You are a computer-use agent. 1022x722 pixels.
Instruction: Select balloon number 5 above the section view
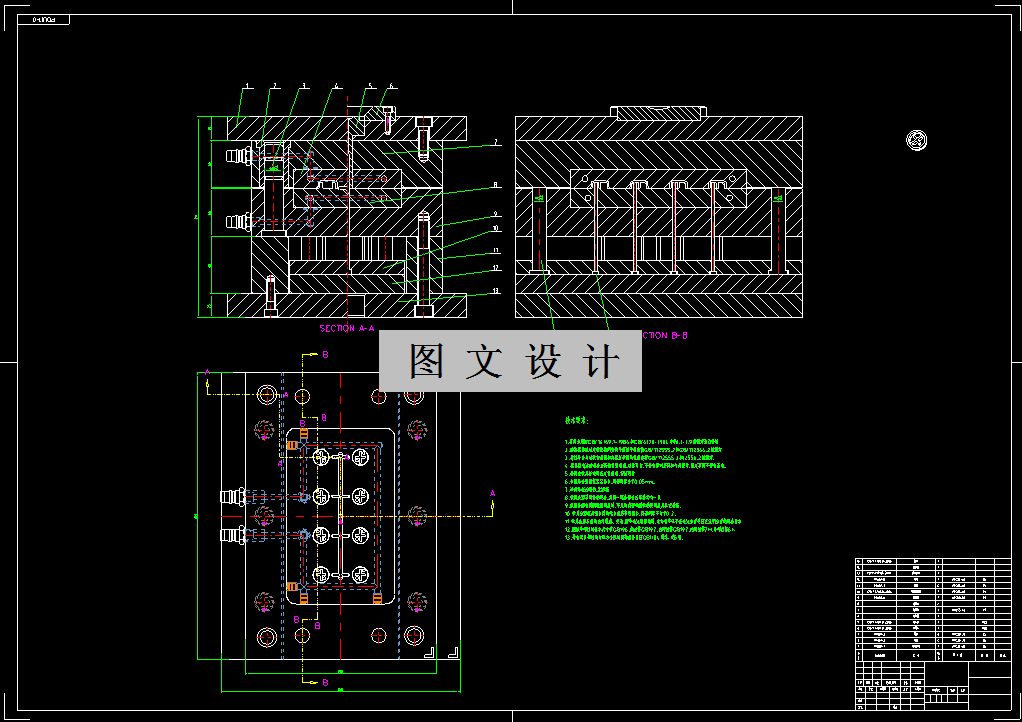(370, 85)
